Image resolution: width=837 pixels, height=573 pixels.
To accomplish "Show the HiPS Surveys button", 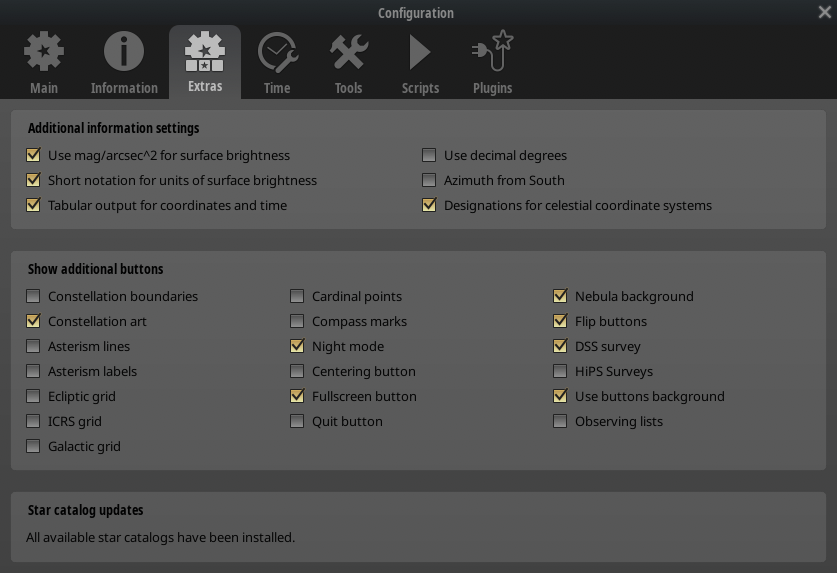I will tap(560, 371).
